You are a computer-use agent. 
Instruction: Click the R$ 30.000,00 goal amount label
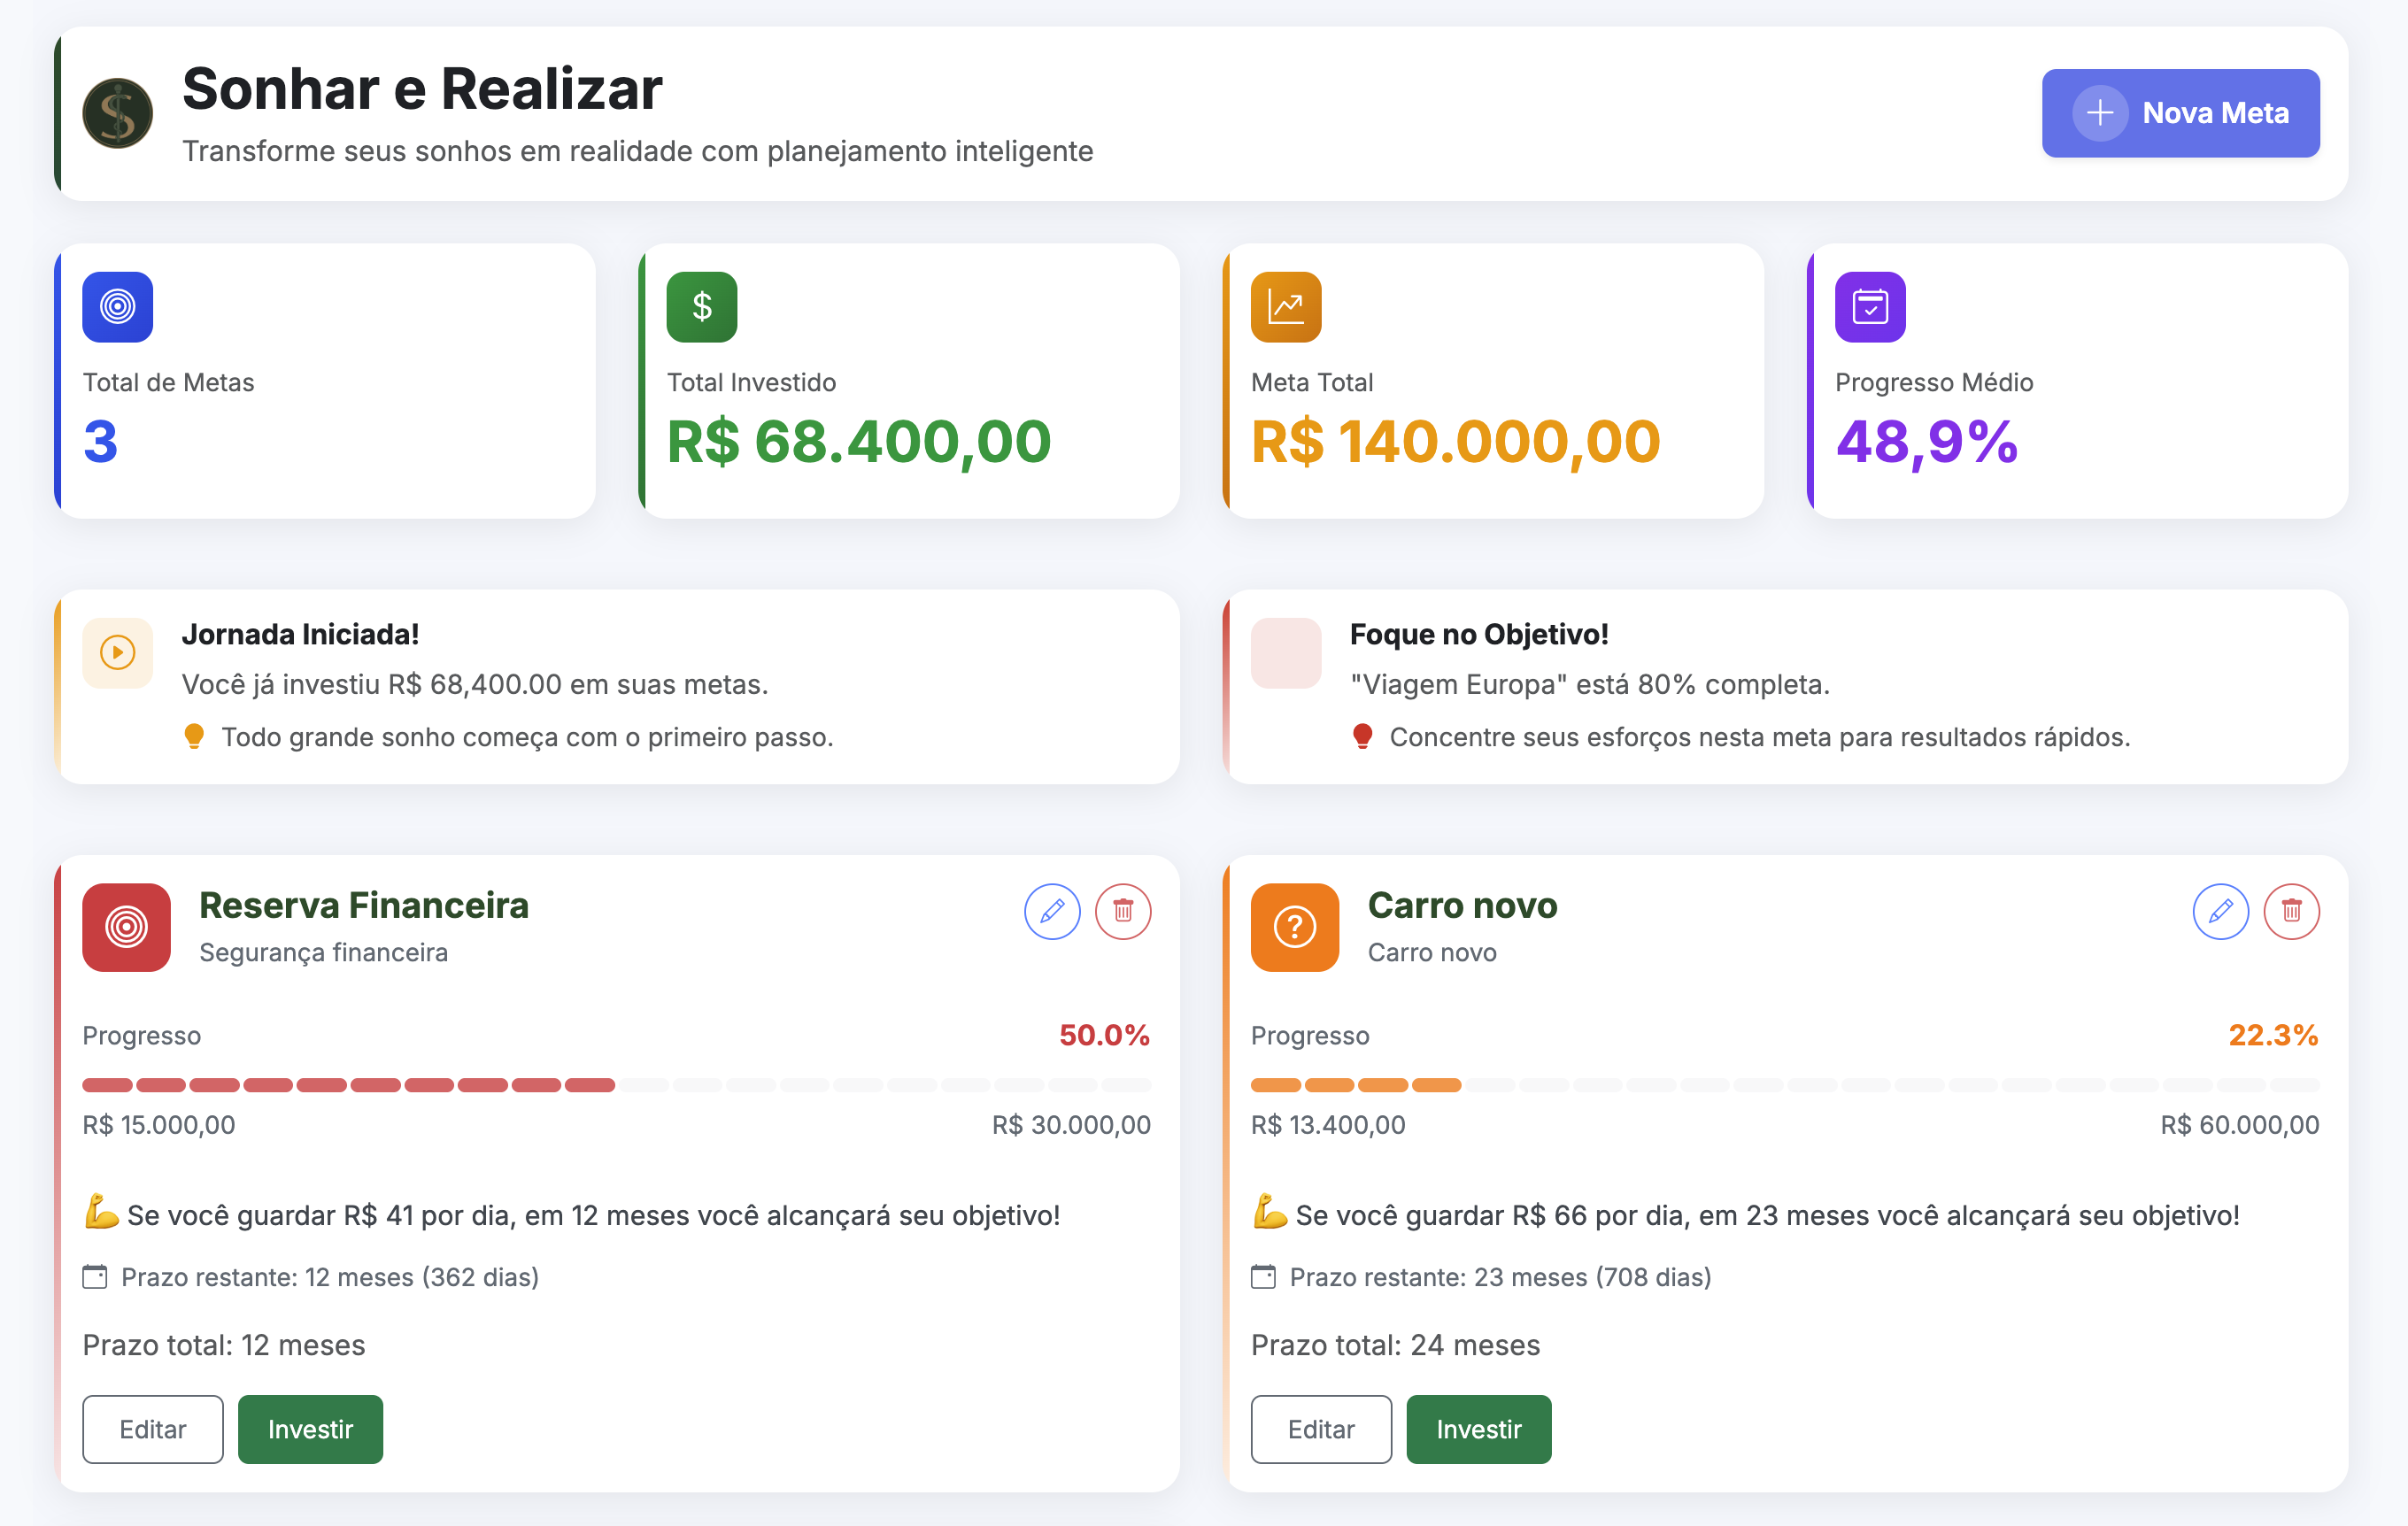pos(1072,1124)
